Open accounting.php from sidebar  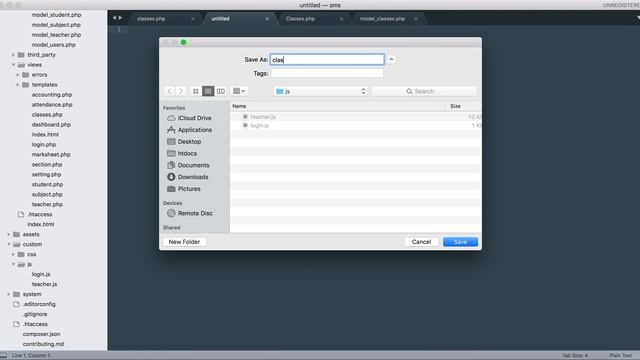52,95
